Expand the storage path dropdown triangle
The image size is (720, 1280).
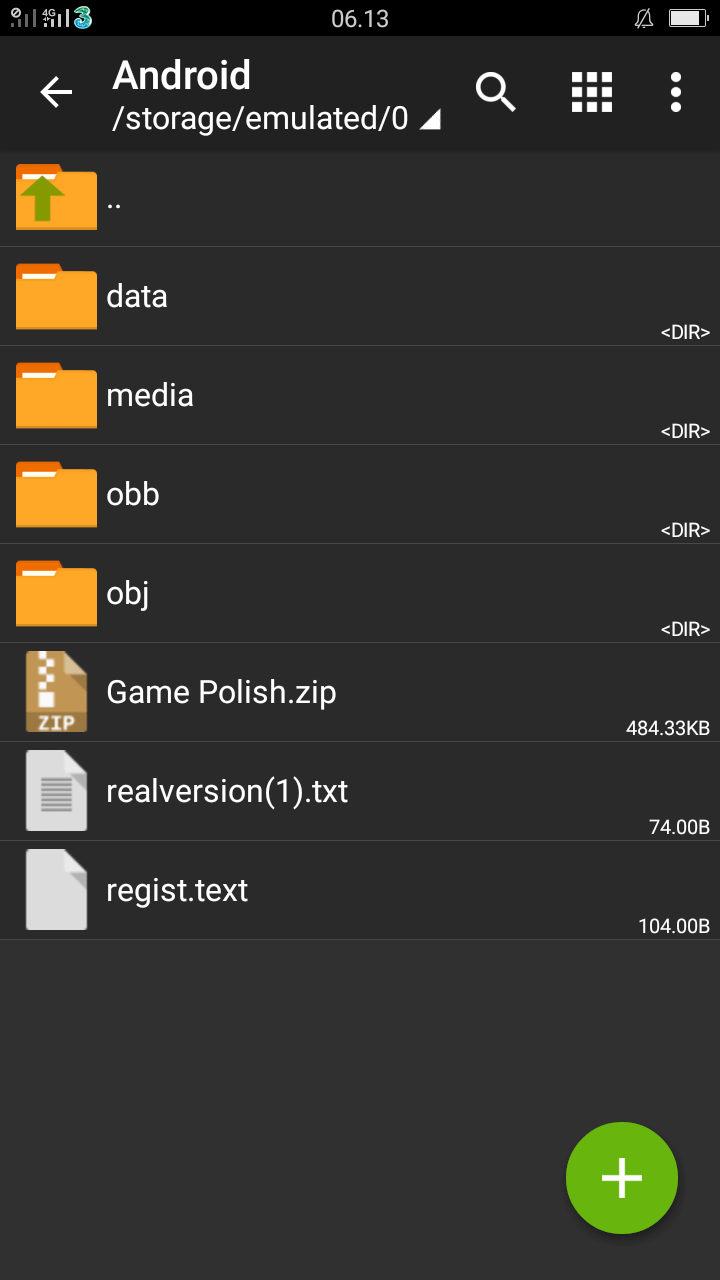[x=430, y=120]
